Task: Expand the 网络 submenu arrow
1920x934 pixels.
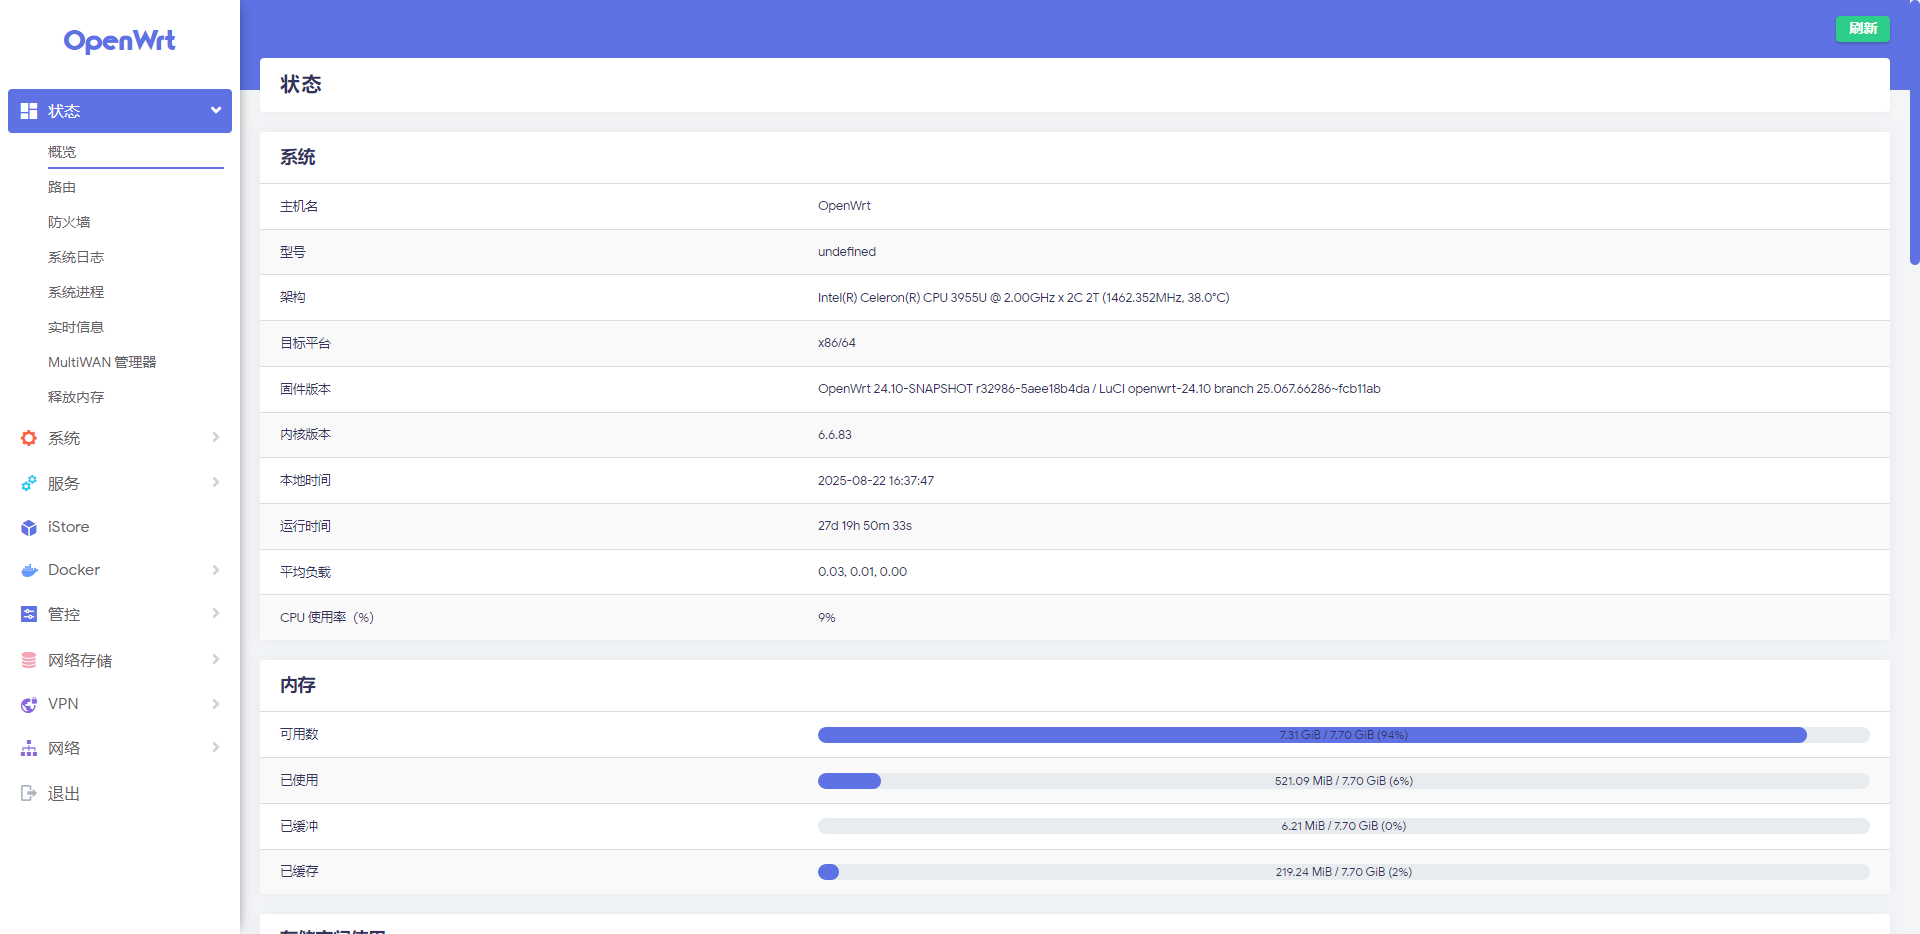Action: [215, 747]
